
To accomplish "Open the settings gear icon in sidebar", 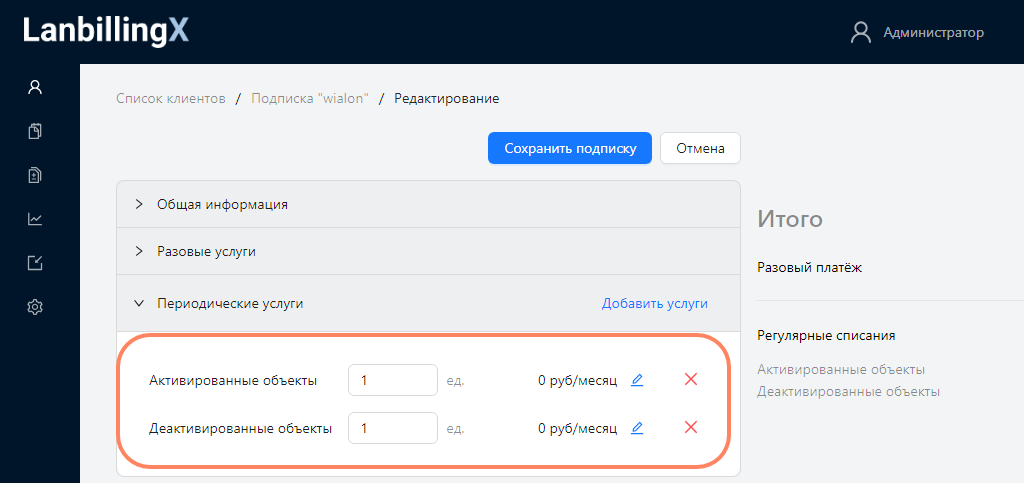I will click(35, 307).
